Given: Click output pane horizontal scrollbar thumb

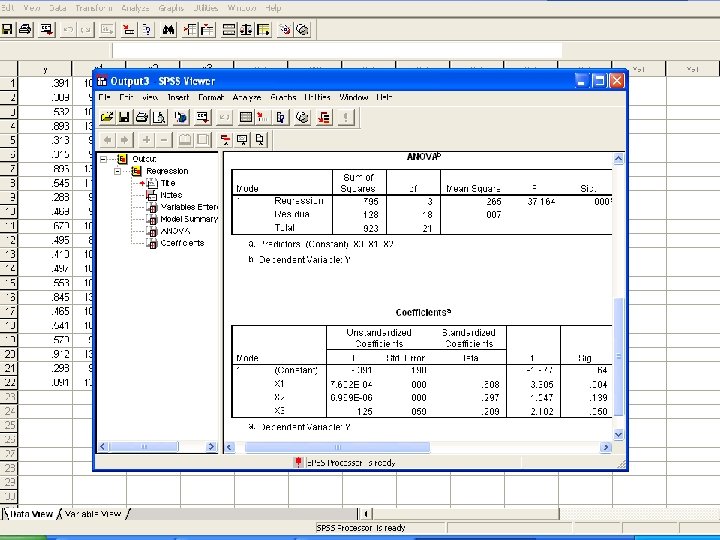Looking at the screenshot, I should 337,447.
